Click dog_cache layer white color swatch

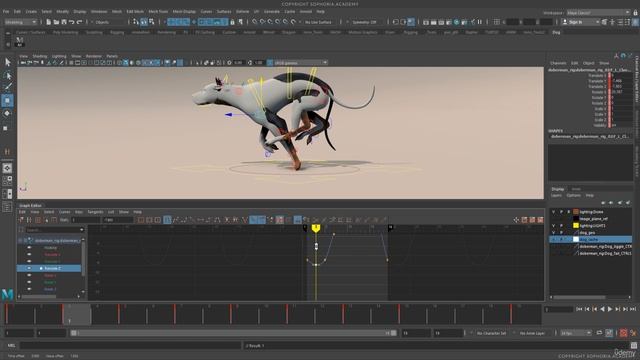(x=576, y=239)
